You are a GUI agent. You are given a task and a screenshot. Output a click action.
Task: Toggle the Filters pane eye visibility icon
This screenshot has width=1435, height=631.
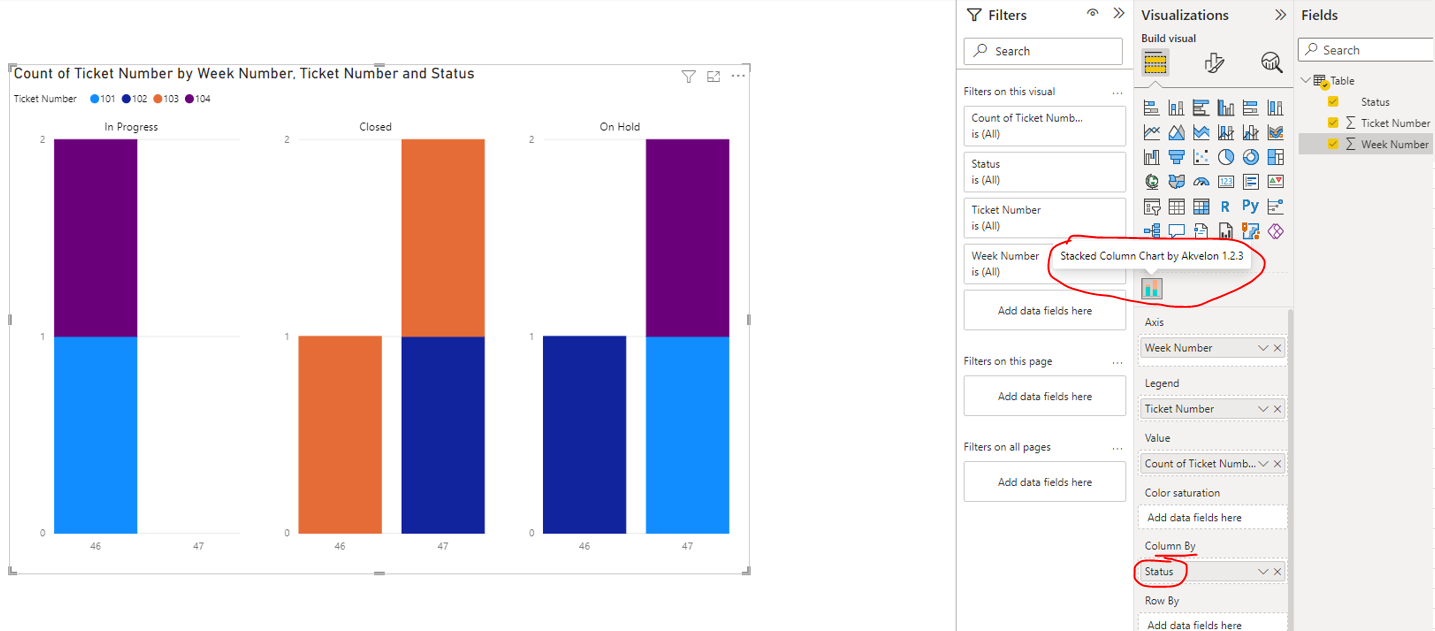click(1093, 14)
